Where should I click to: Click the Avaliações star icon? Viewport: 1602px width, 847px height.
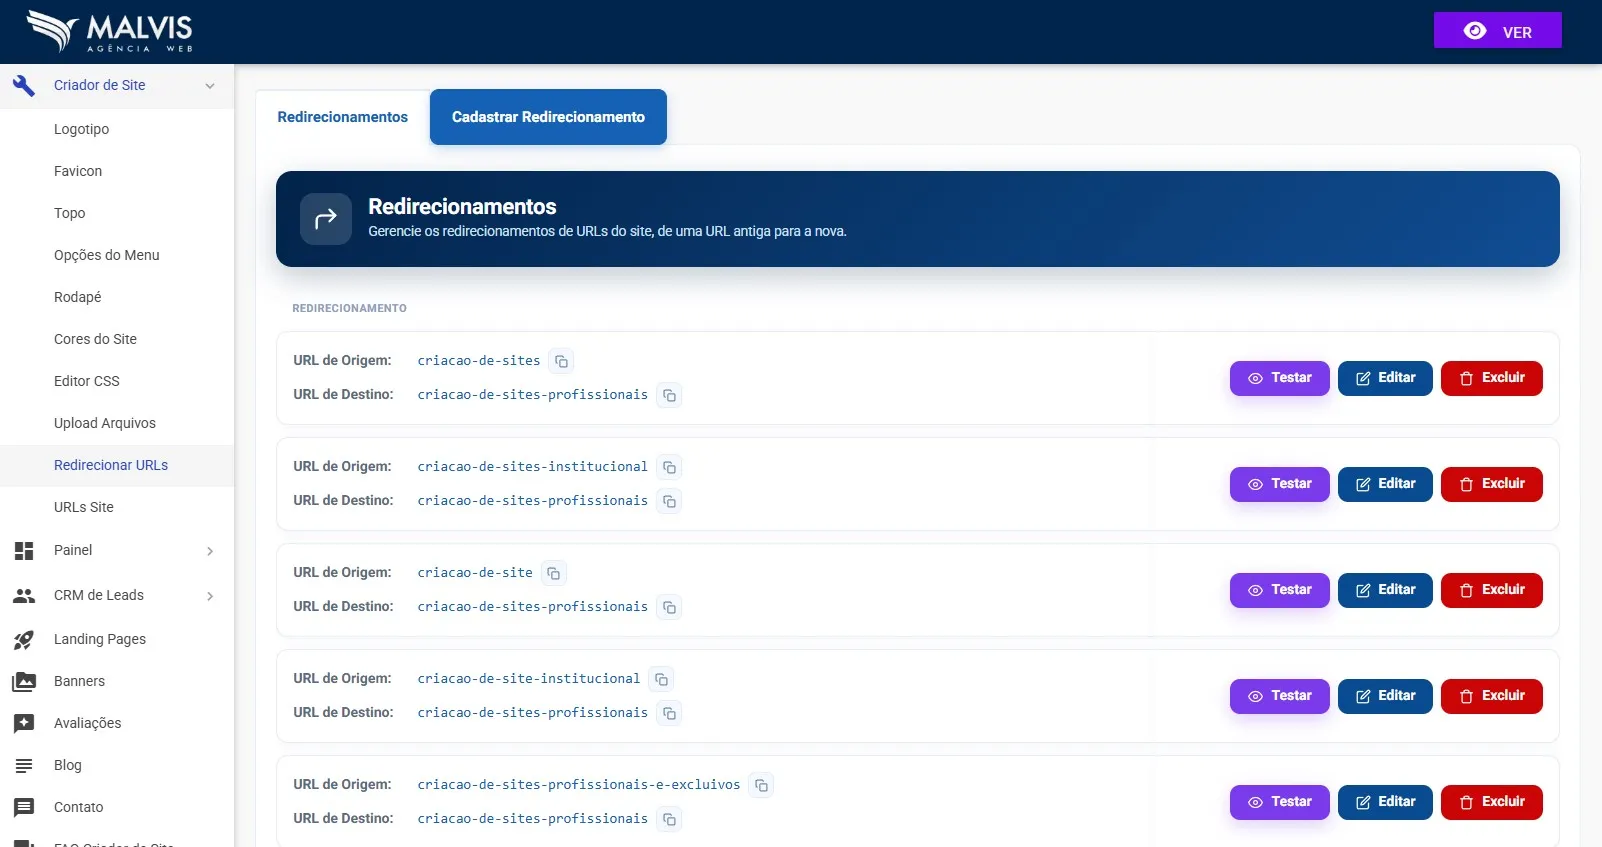24,723
